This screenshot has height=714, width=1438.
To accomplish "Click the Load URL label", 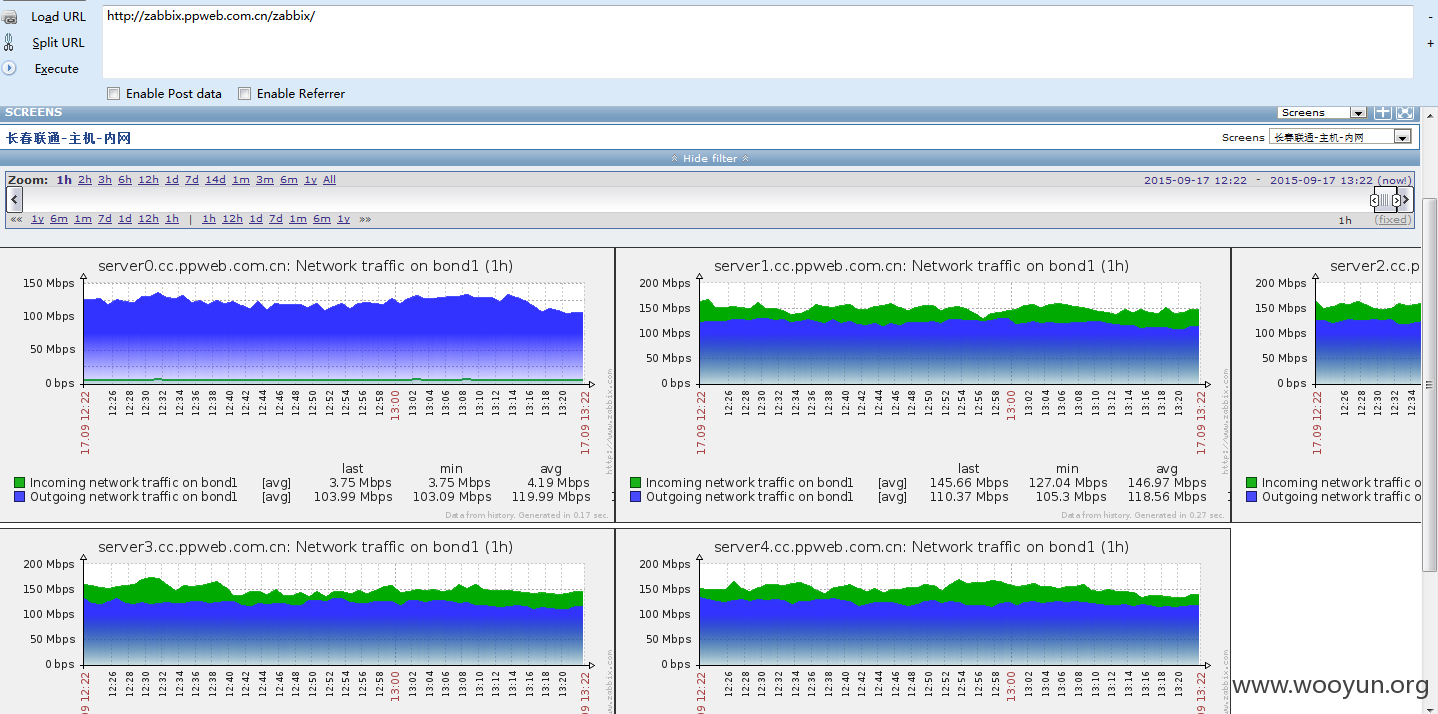I will click(59, 17).
